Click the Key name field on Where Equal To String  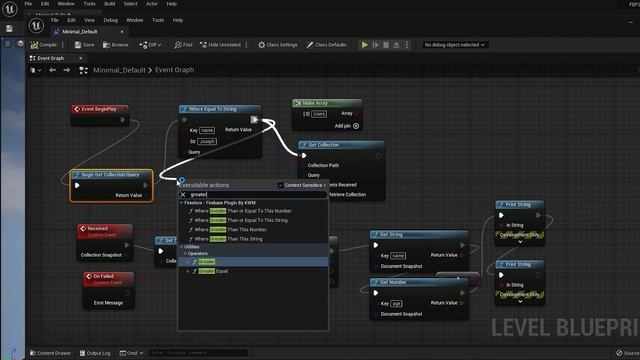point(207,131)
